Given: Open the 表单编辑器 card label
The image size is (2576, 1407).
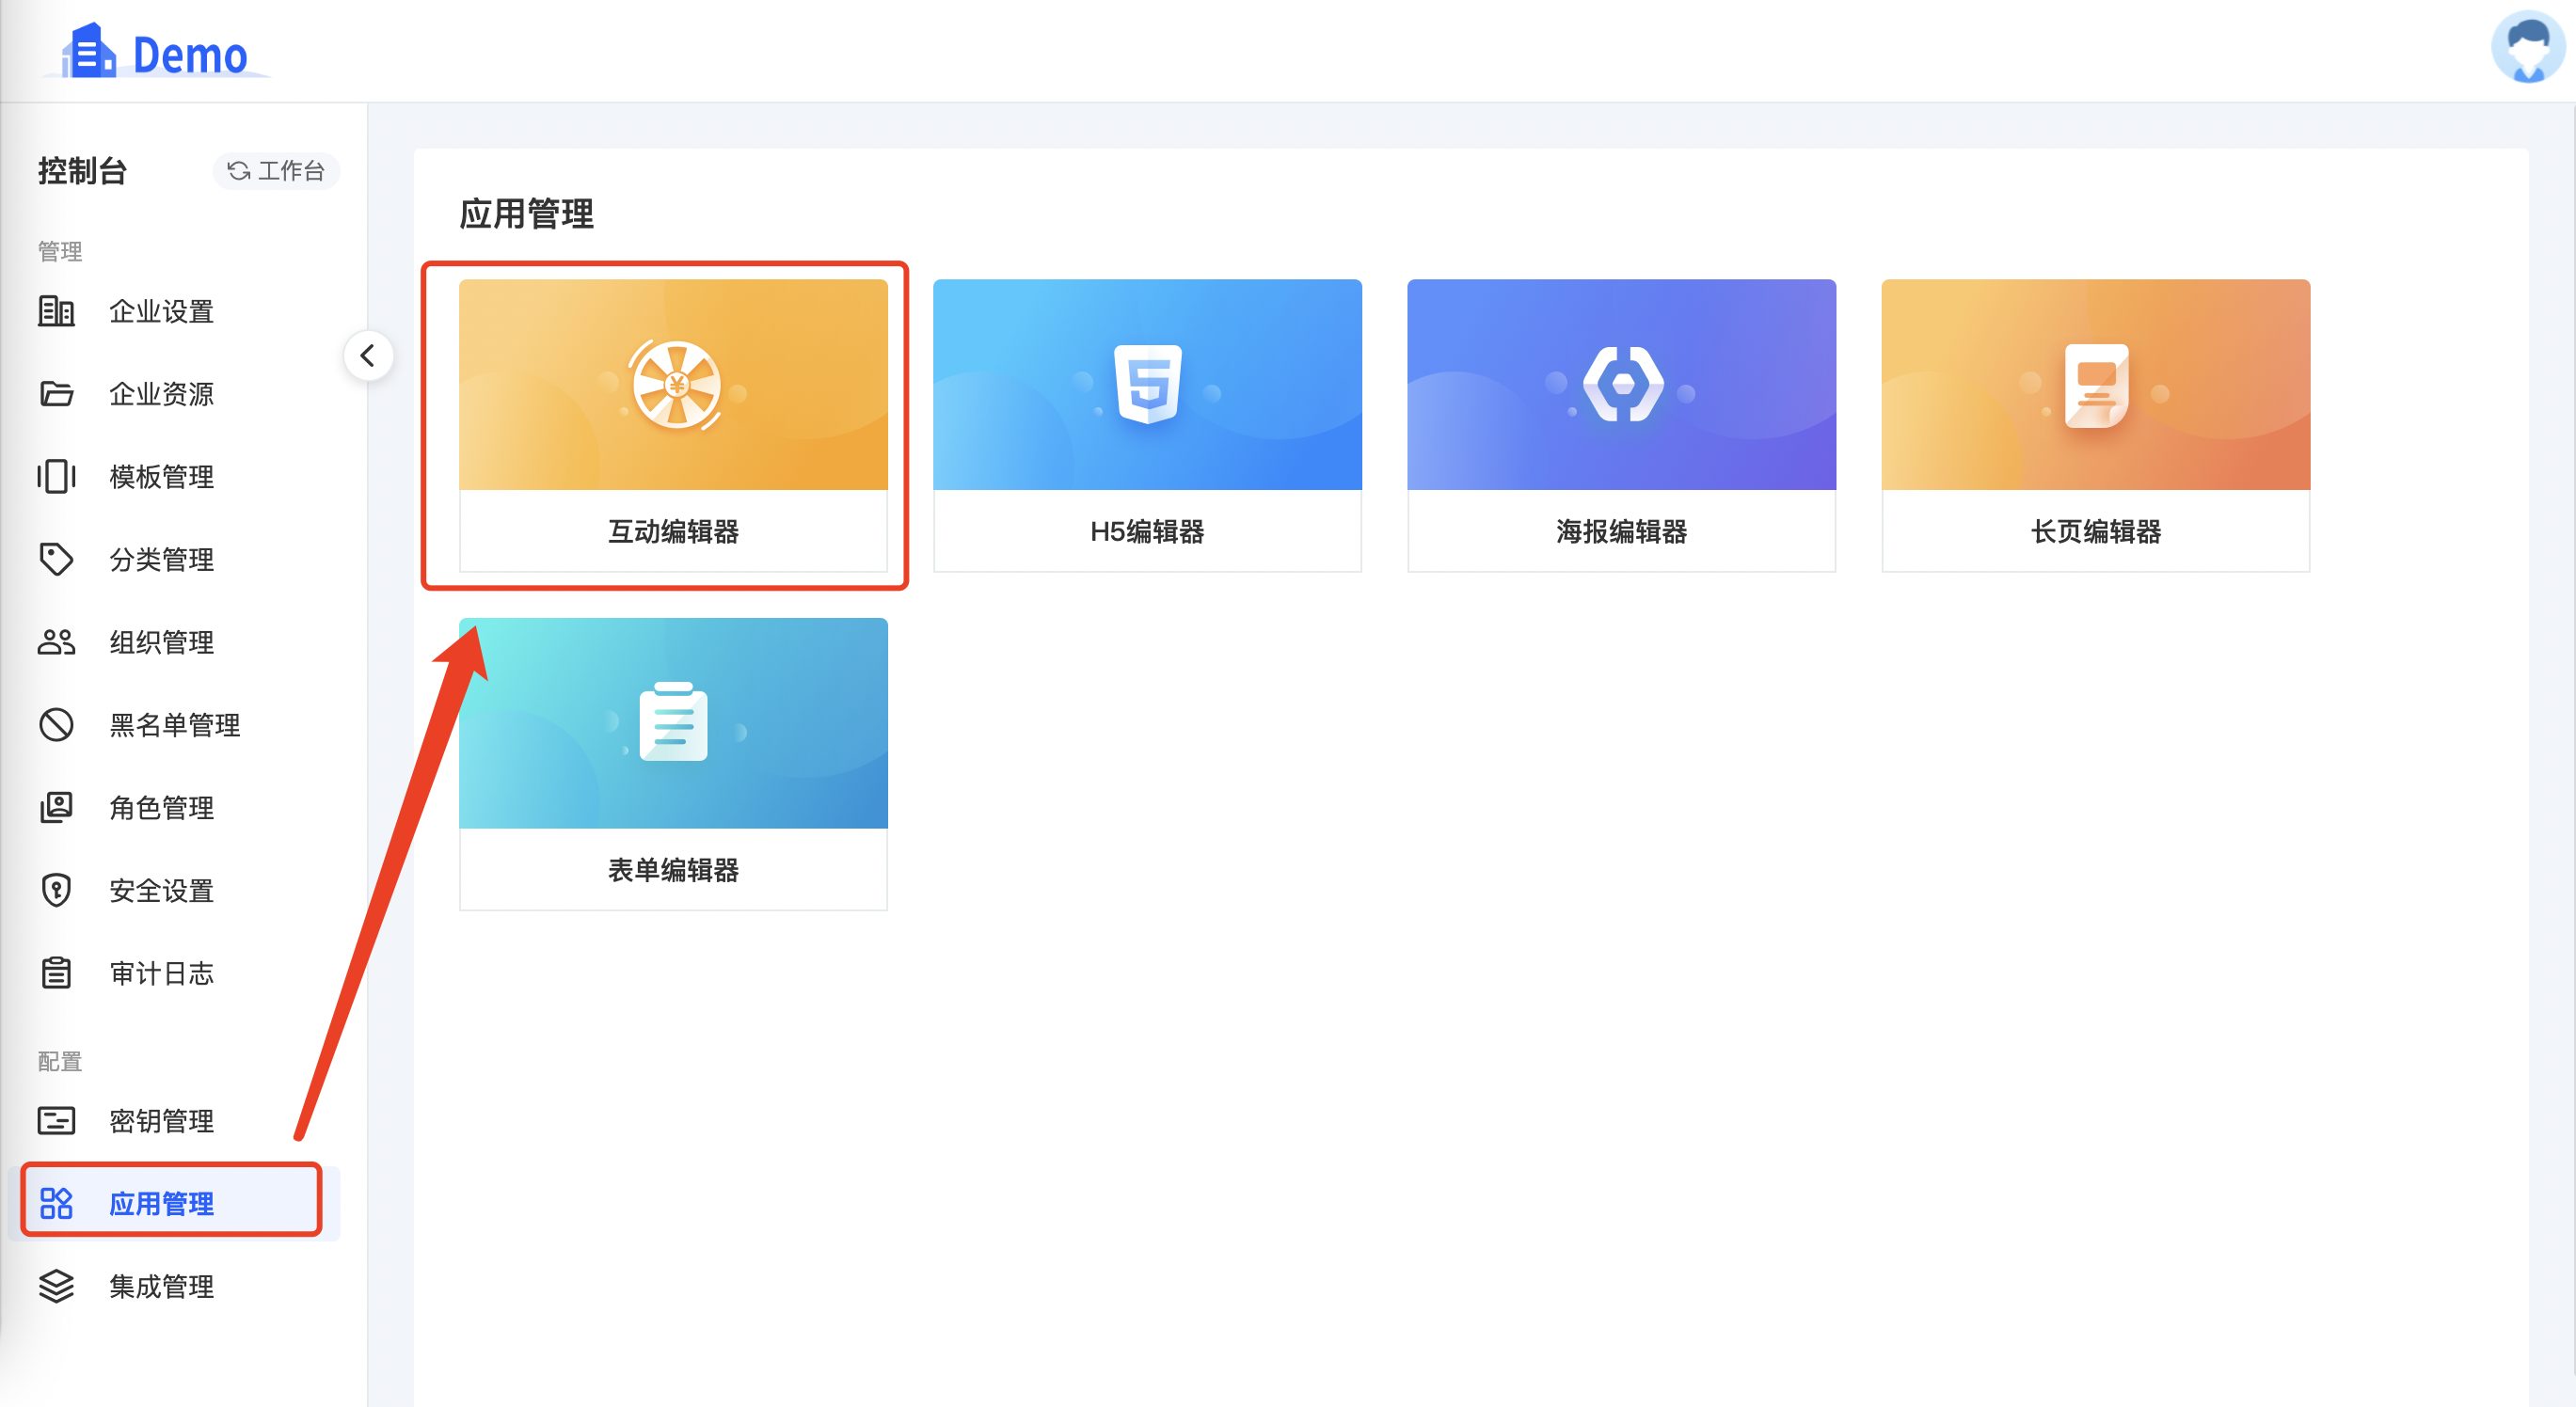Looking at the screenshot, I should pyautogui.click(x=673, y=870).
